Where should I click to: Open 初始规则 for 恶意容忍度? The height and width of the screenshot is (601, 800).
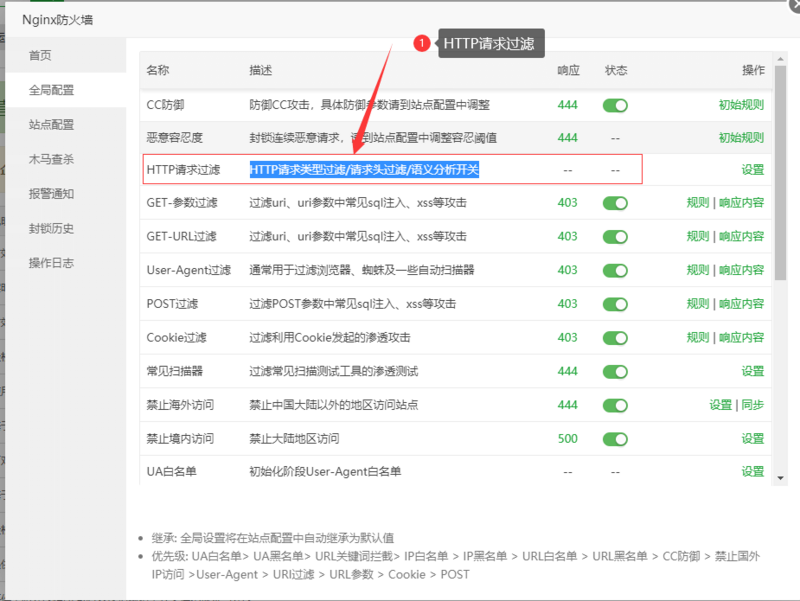pyautogui.click(x=741, y=137)
